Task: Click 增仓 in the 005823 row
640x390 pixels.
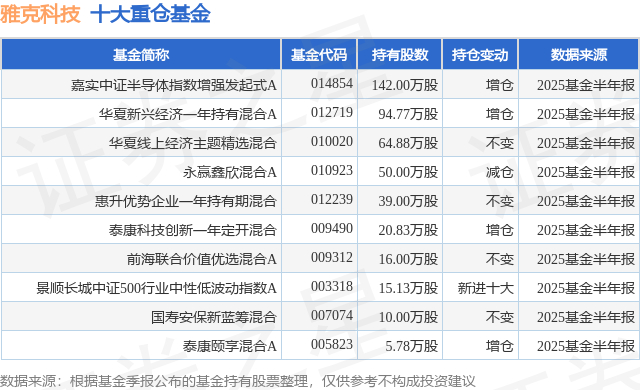Action: (500, 346)
